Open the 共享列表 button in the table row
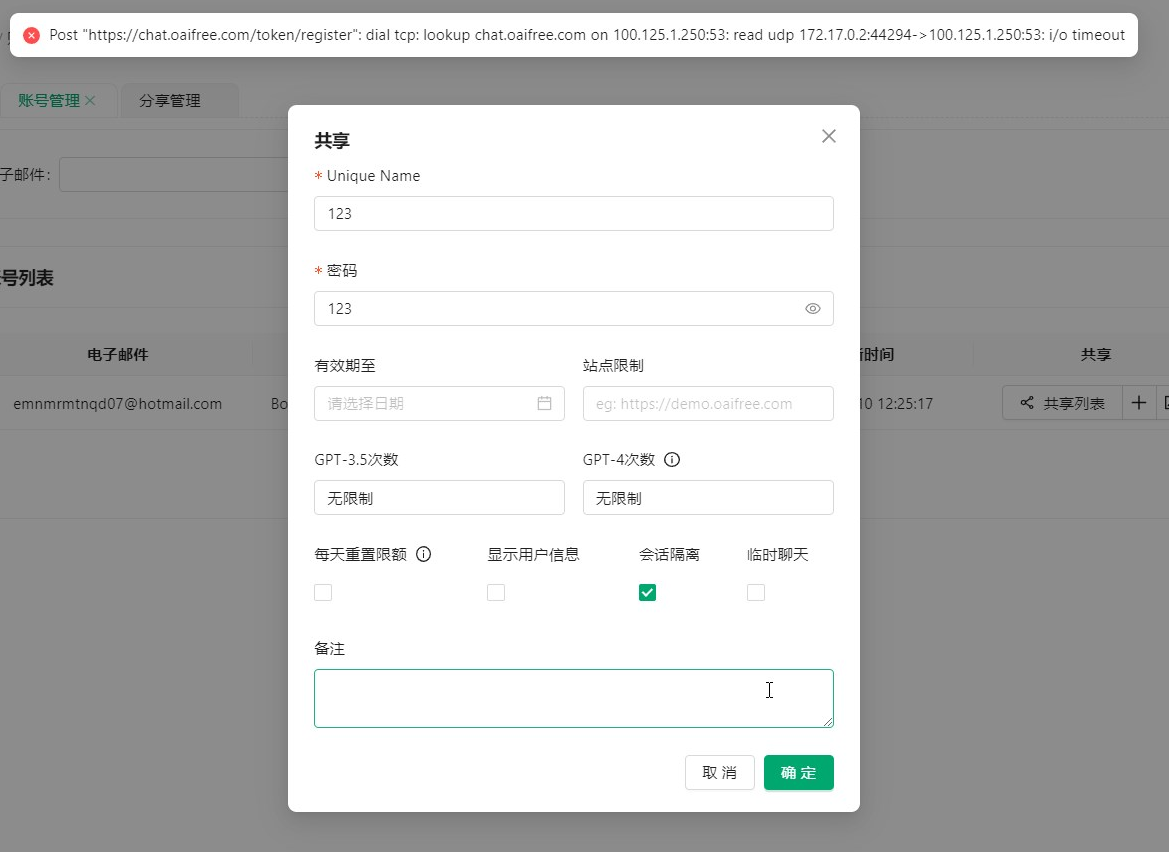Viewport: 1169px width, 852px height. point(1062,403)
